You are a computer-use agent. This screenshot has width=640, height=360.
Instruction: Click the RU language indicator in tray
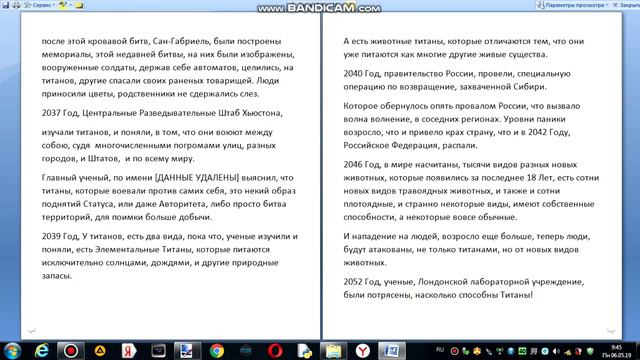pyautogui.click(x=440, y=350)
